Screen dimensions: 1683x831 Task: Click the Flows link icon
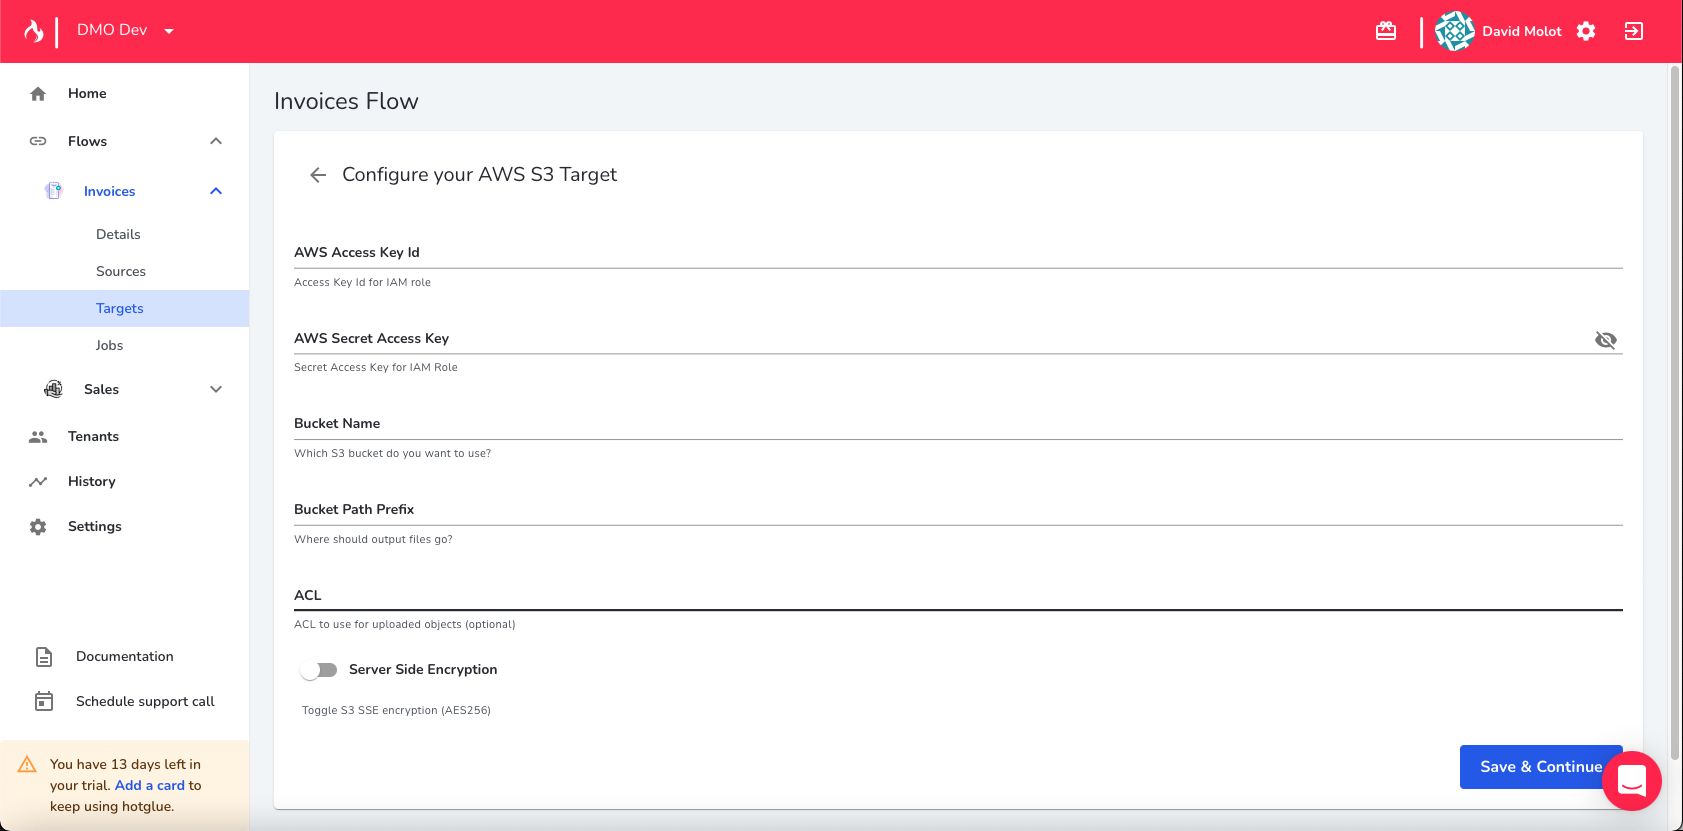(38, 141)
